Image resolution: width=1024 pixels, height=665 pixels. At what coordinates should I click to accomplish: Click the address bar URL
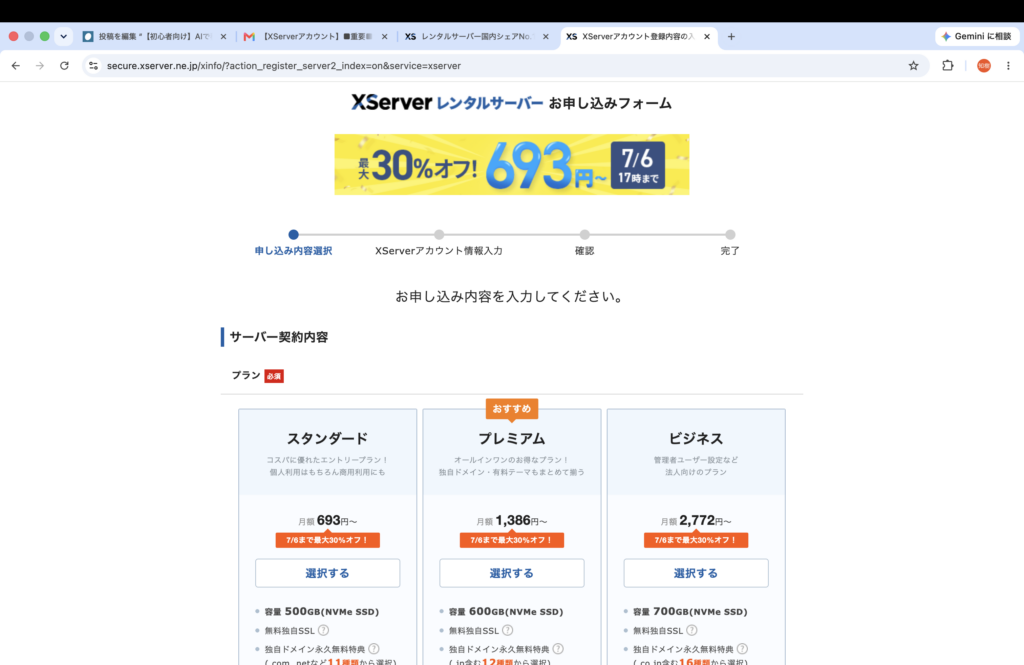pos(283,66)
